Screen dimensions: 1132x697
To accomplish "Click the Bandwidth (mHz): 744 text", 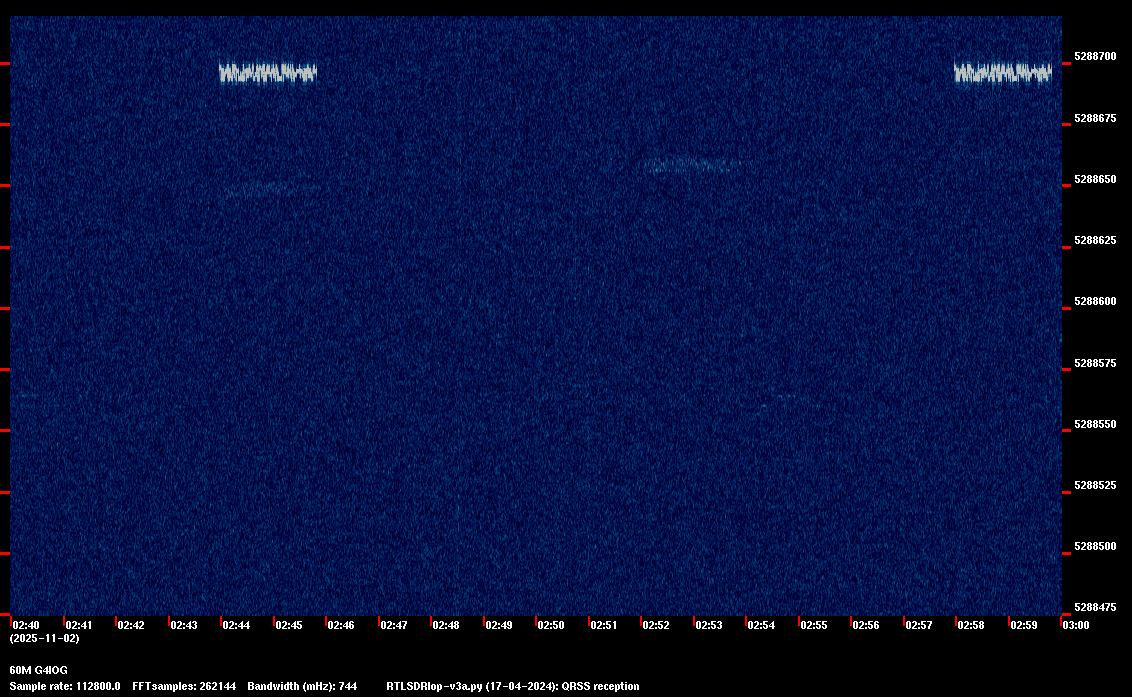I will pos(302,686).
